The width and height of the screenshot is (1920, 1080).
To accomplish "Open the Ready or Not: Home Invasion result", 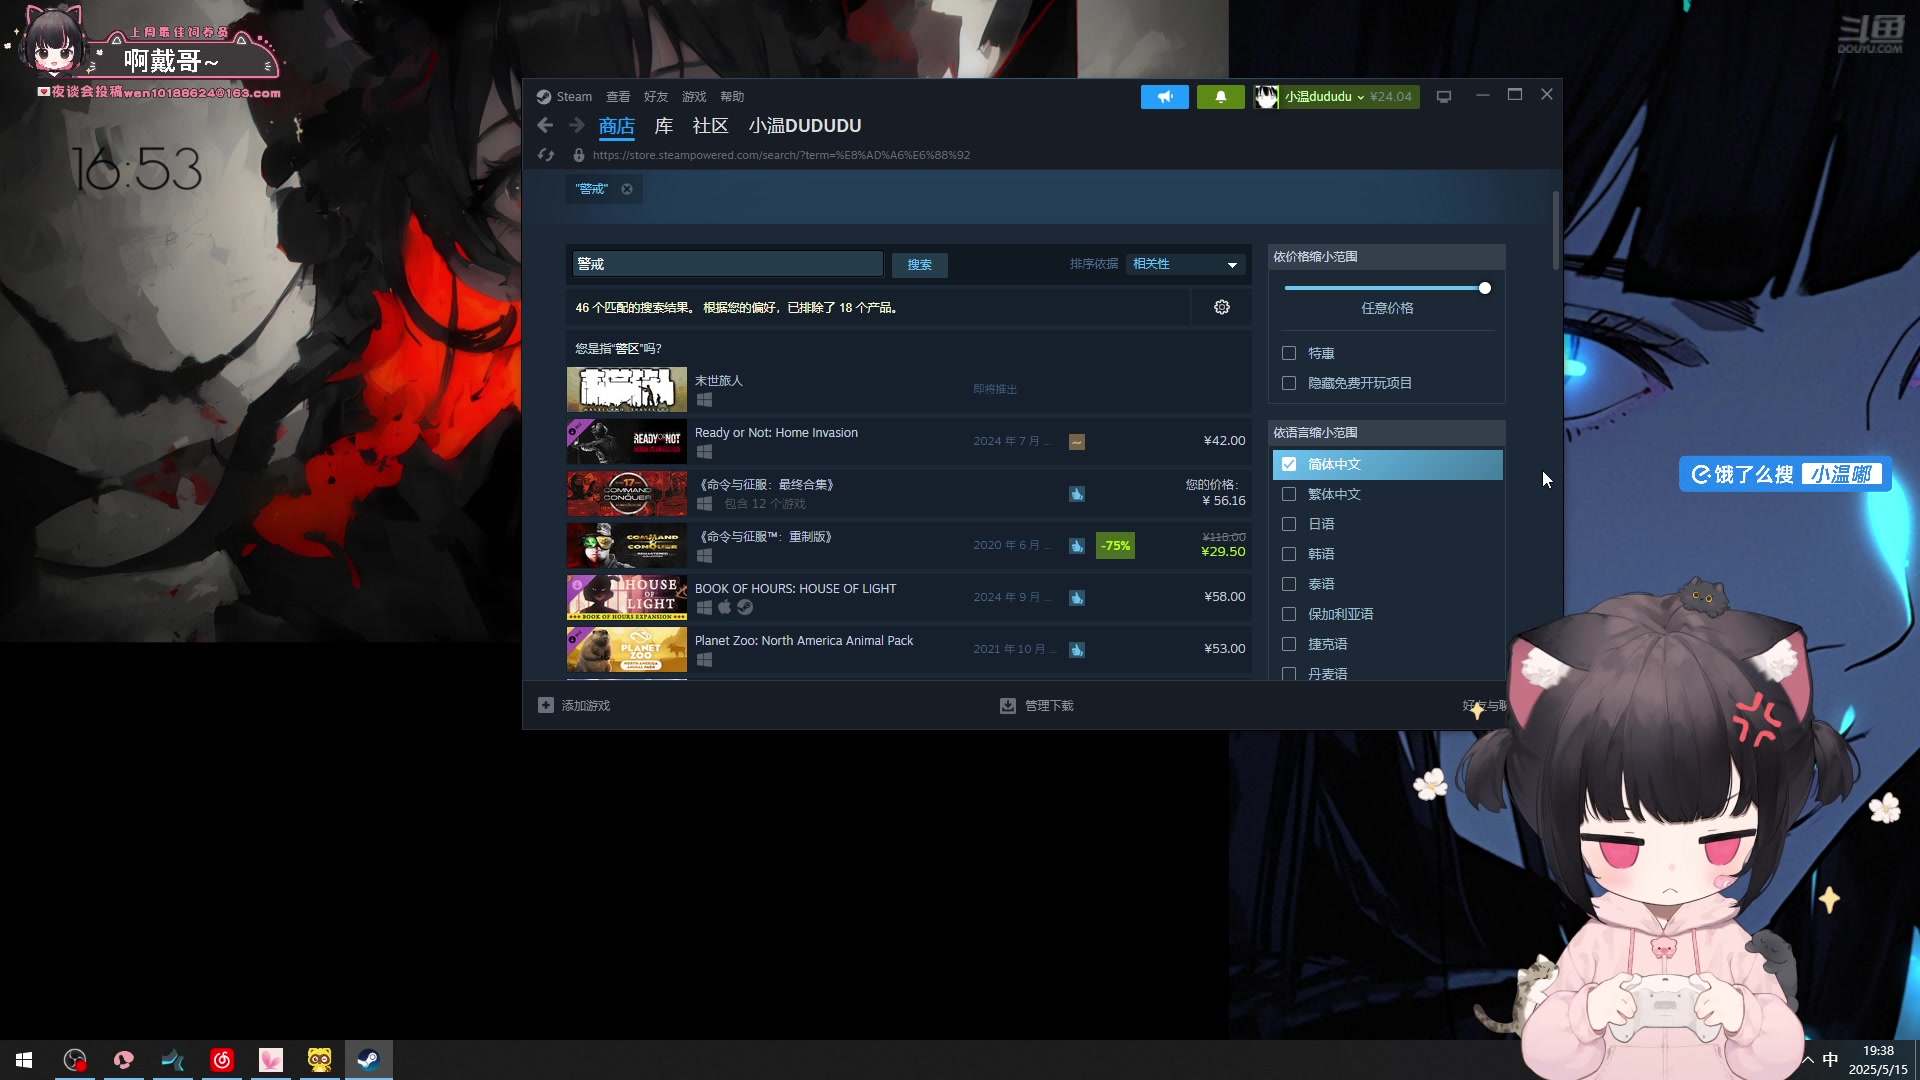I will (909, 441).
